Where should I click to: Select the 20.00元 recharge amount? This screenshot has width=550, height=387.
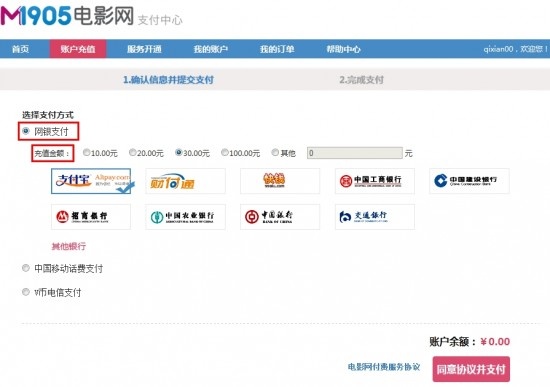[132, 153]
